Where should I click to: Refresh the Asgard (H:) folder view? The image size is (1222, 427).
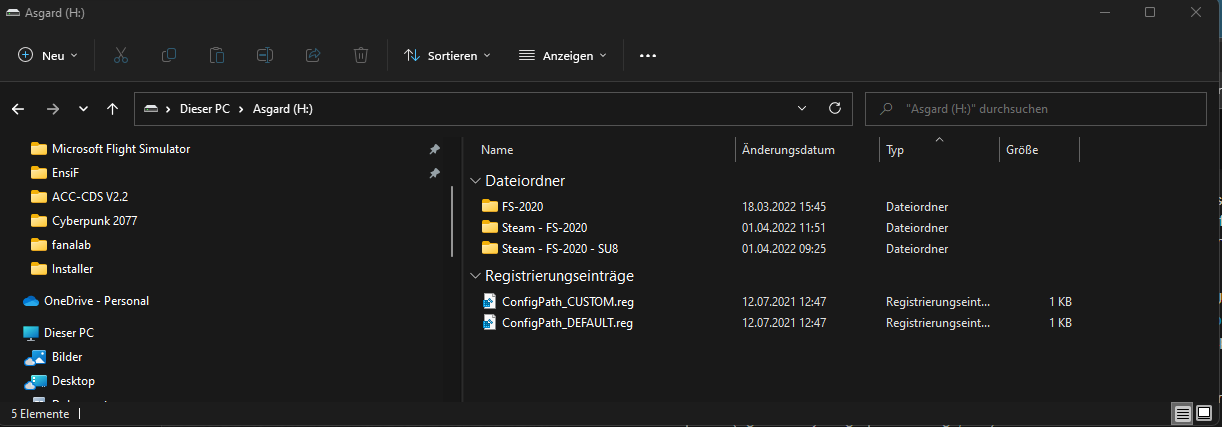835,108
